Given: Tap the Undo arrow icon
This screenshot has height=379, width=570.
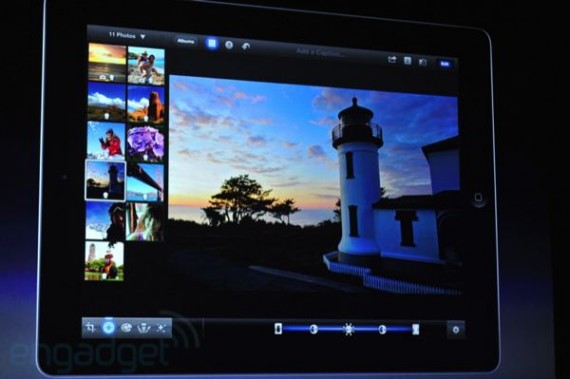Looking at the screenshot, I should (246, 46).
